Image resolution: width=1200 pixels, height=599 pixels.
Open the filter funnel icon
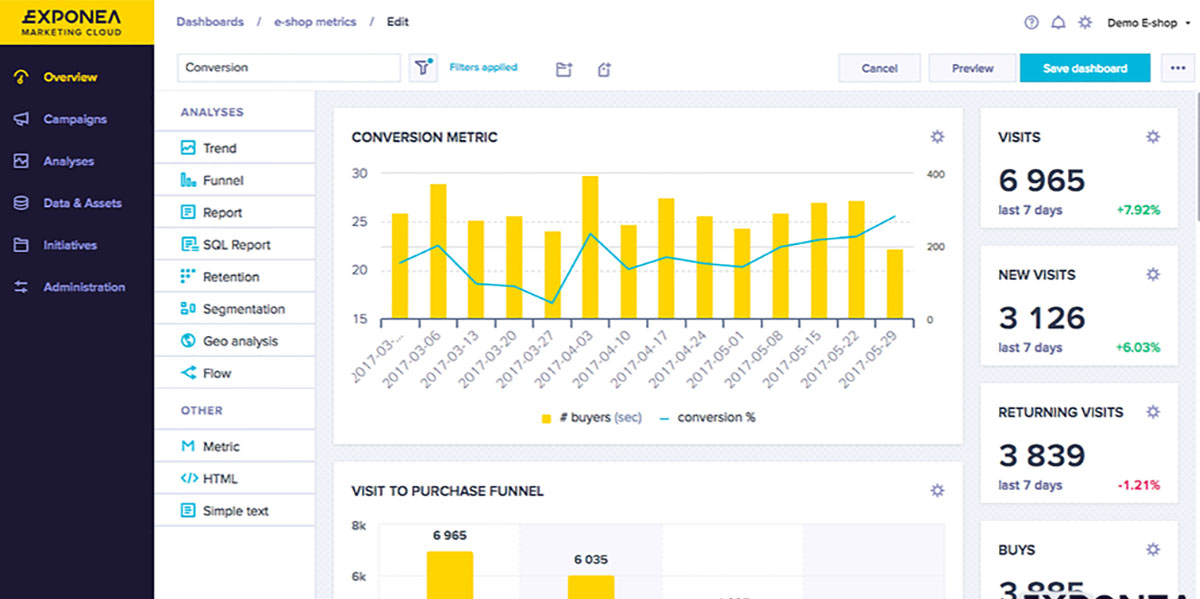click(x=421, y=68)
